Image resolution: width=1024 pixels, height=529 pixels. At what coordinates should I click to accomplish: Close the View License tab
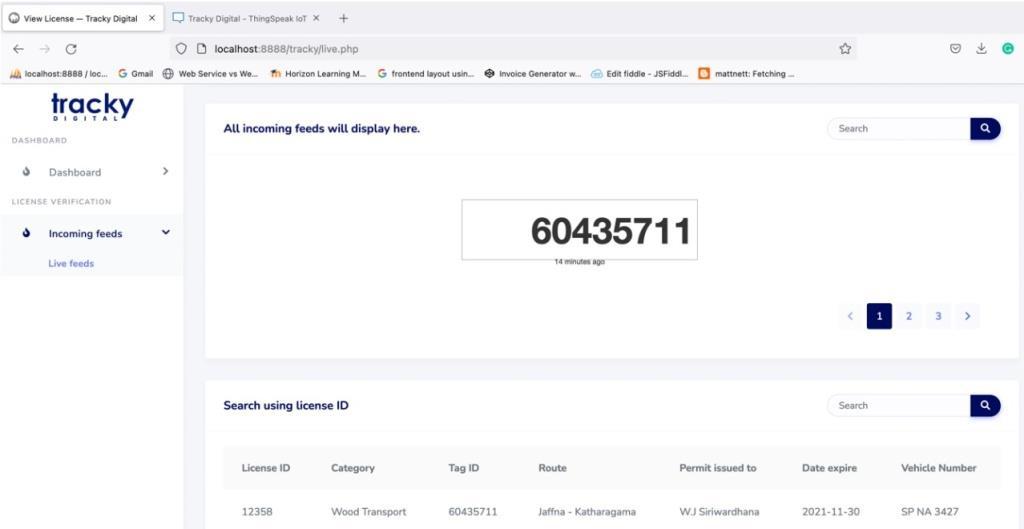pyautogui.click(x=152, y=18)
